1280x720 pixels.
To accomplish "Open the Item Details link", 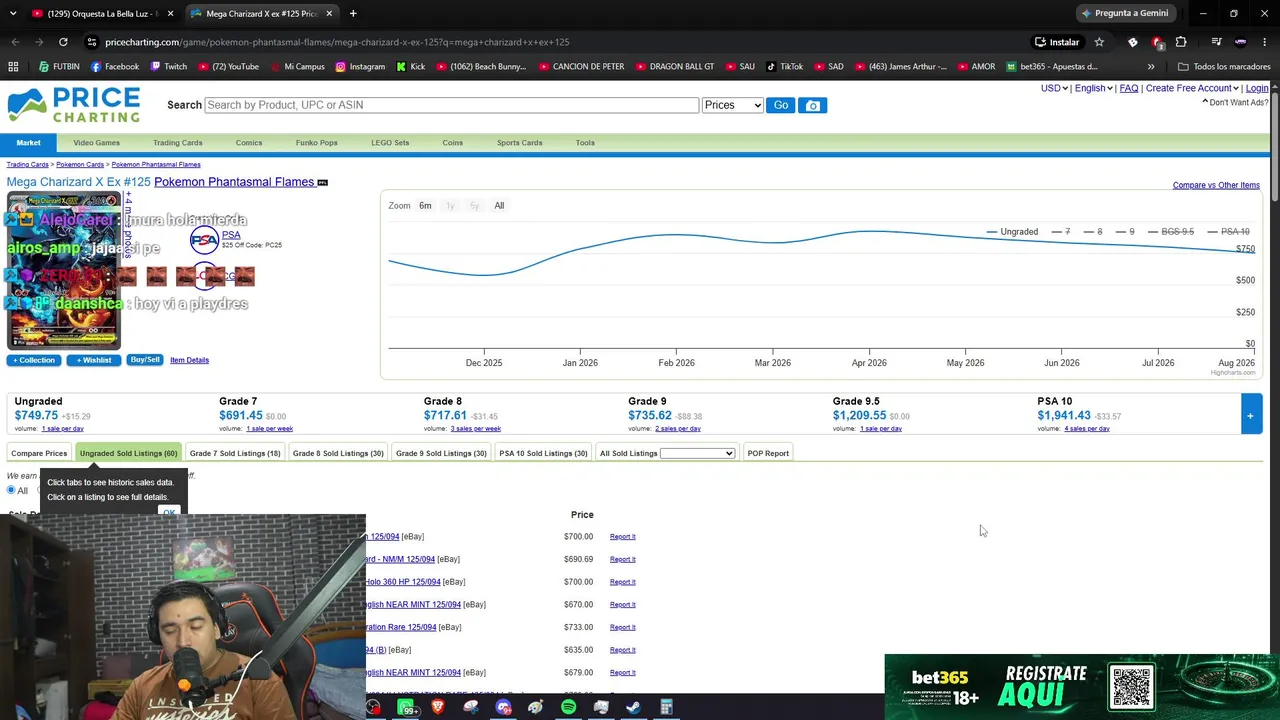I will point(189,360).
